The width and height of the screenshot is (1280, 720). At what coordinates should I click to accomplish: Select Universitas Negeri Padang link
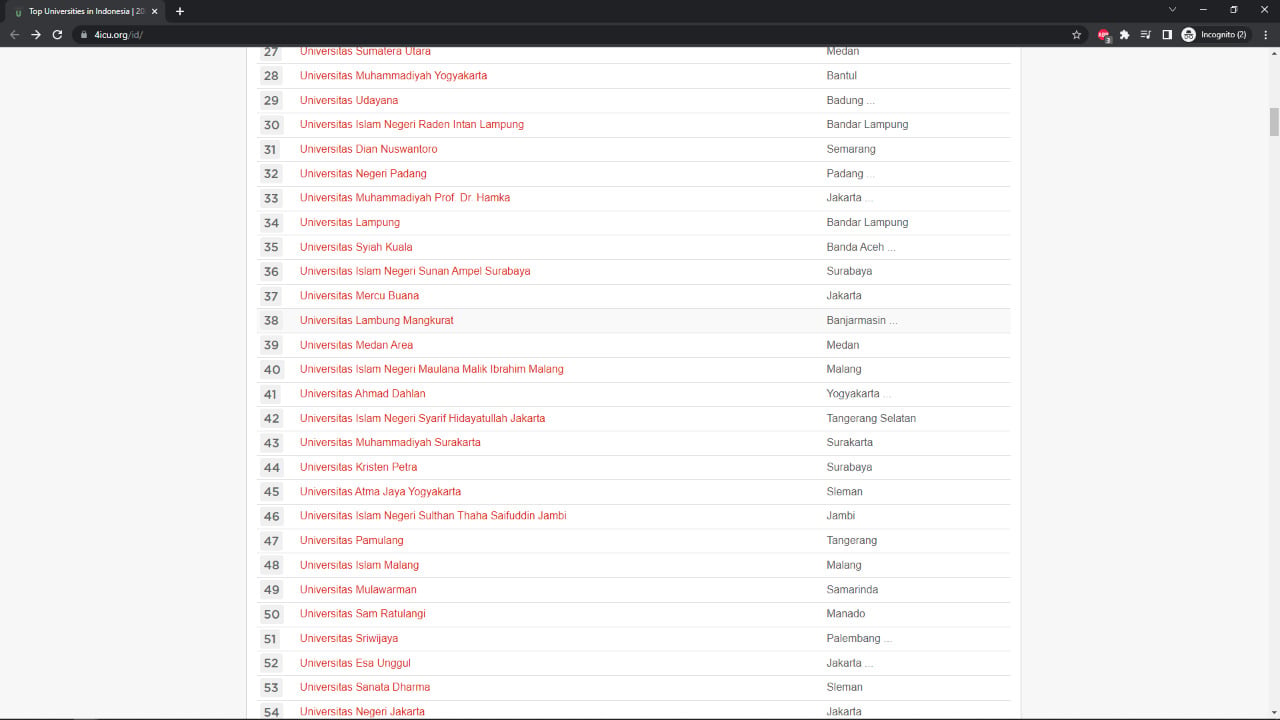point(363,174)
